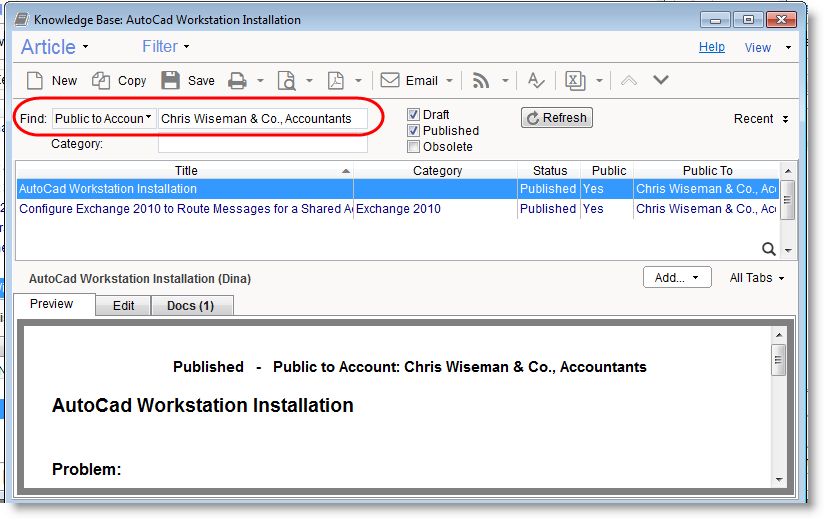This screenshot has width=824, height=519.
Task: Expand the Add... dropdown button
Action: point(676,278)
